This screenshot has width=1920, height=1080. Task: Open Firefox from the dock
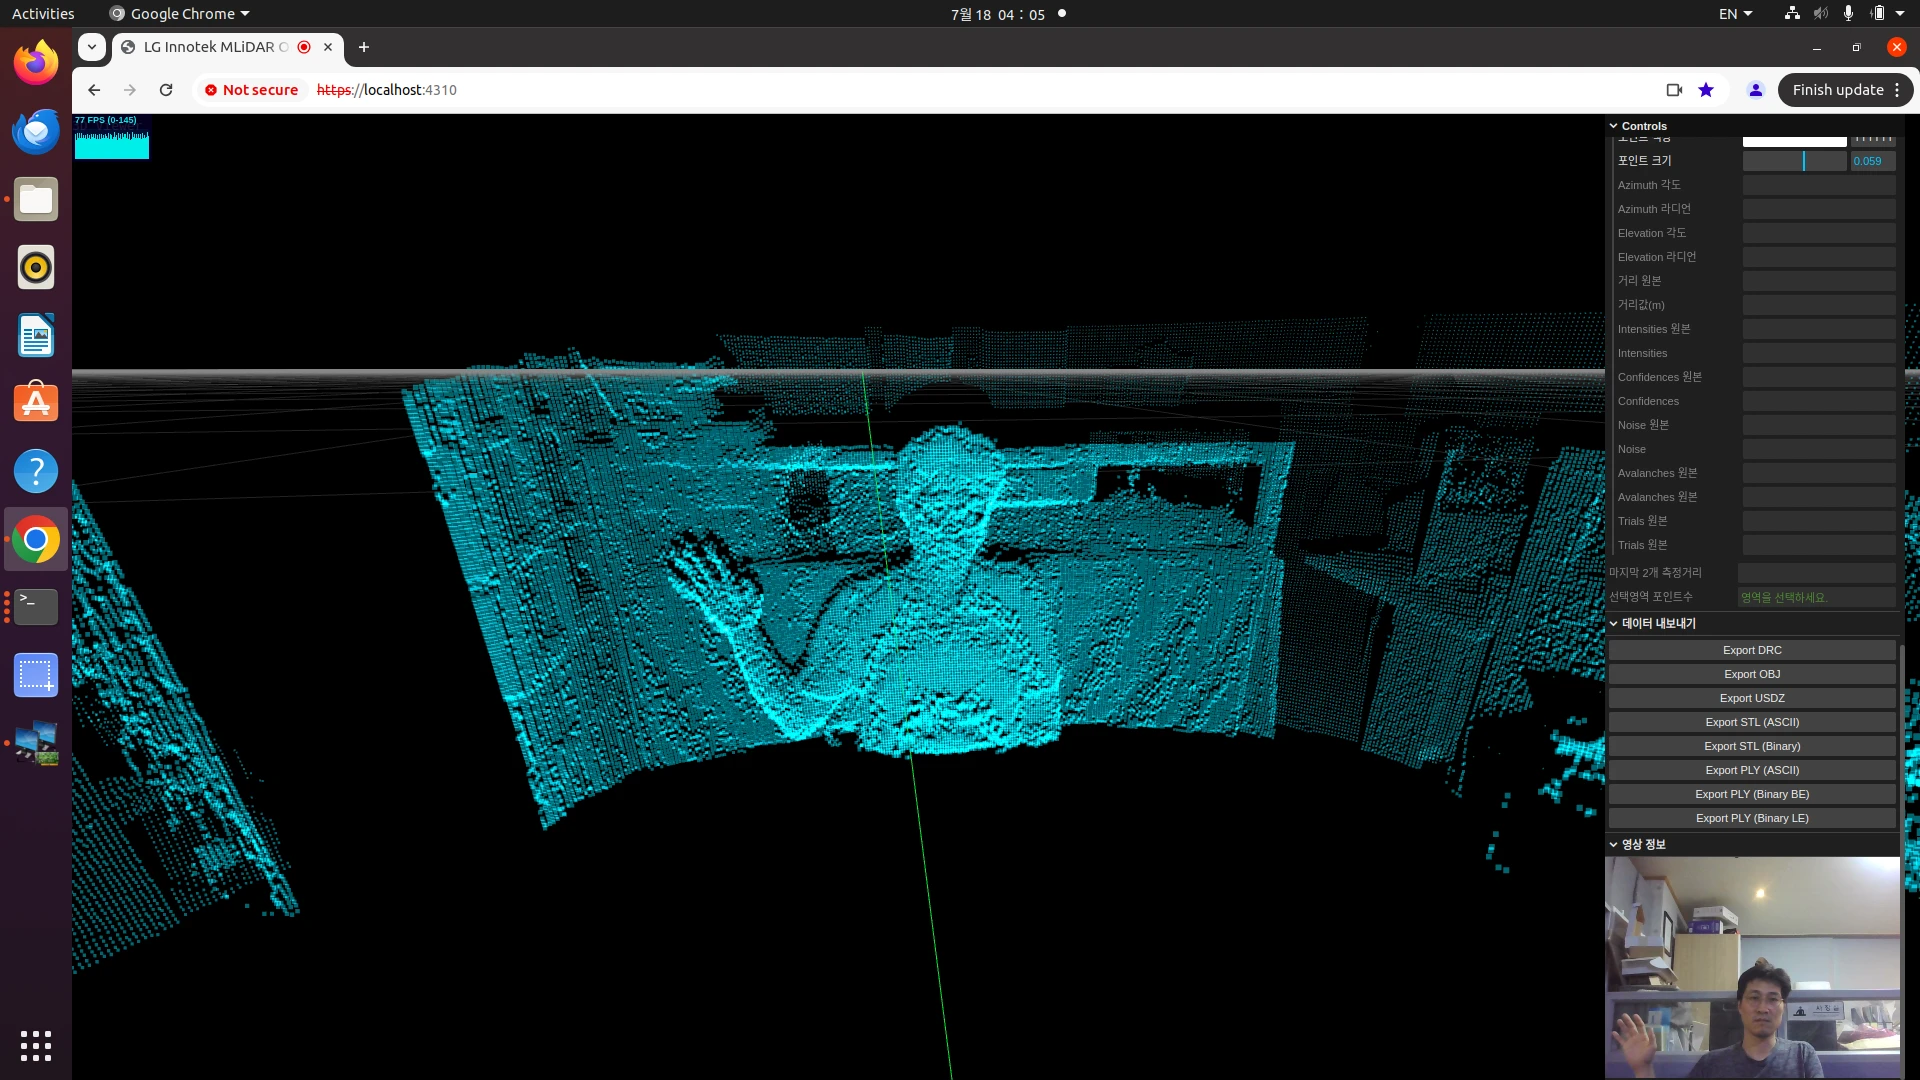click(x=36, y=63)
